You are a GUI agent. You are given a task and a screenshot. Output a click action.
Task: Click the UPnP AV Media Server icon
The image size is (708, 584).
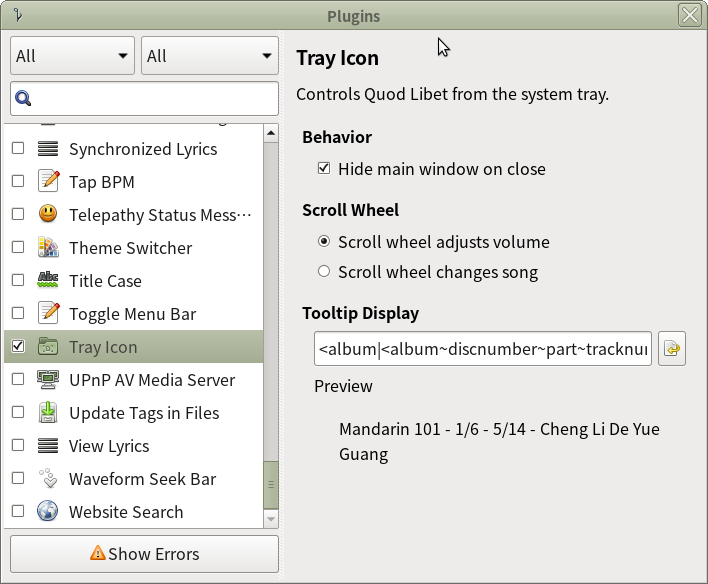coord(48,380)
